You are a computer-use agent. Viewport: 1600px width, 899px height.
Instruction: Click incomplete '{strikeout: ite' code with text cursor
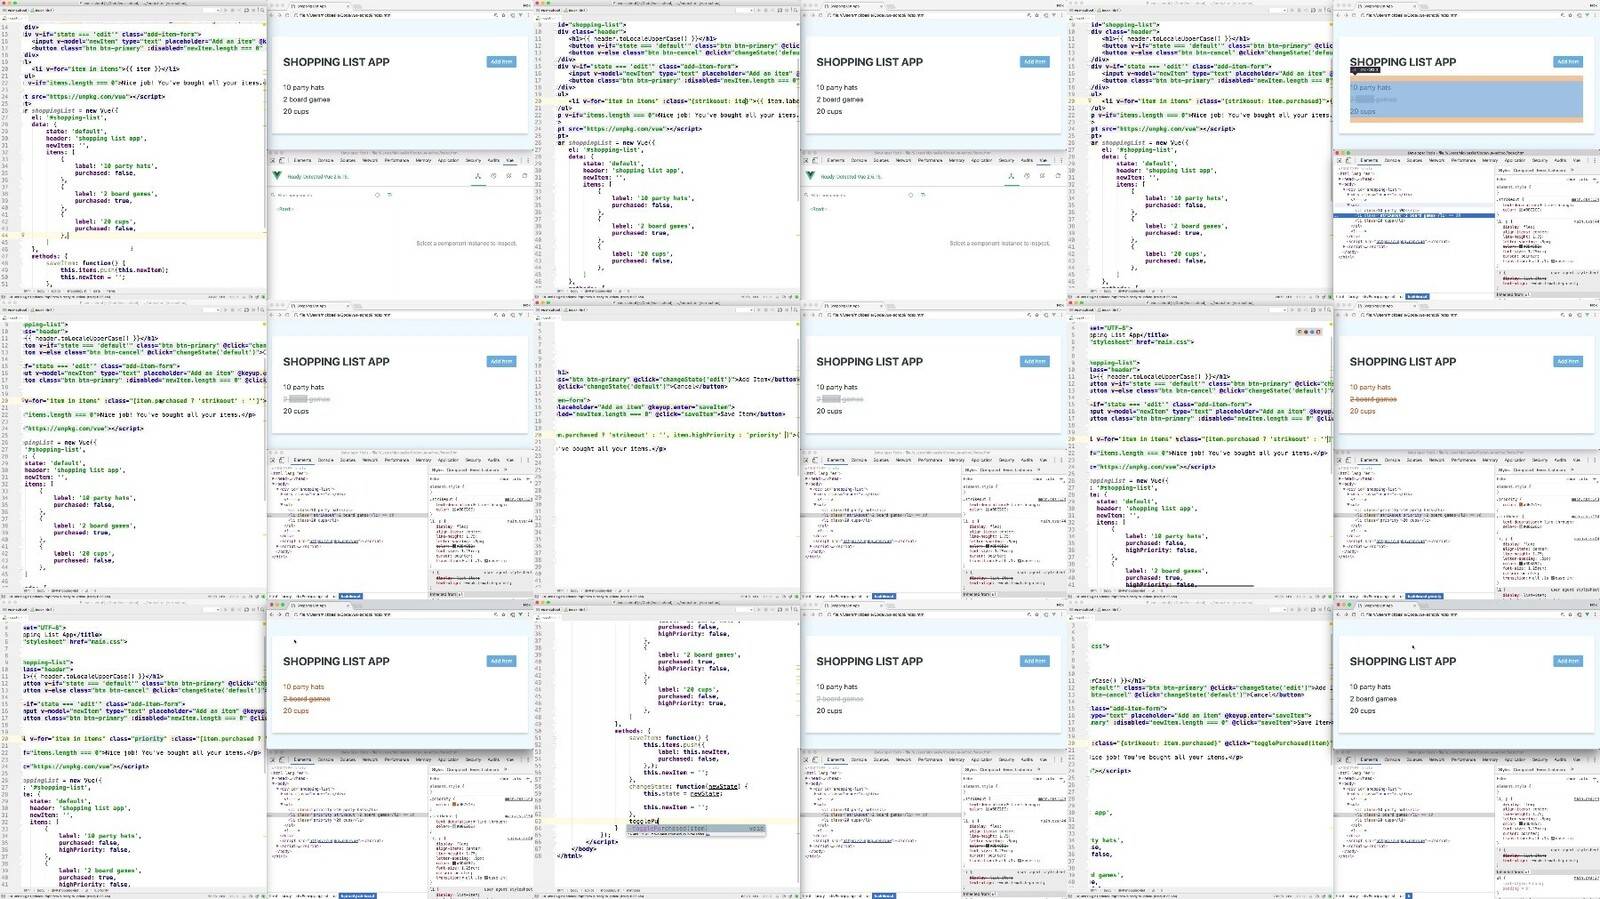(x=719, y=101)
